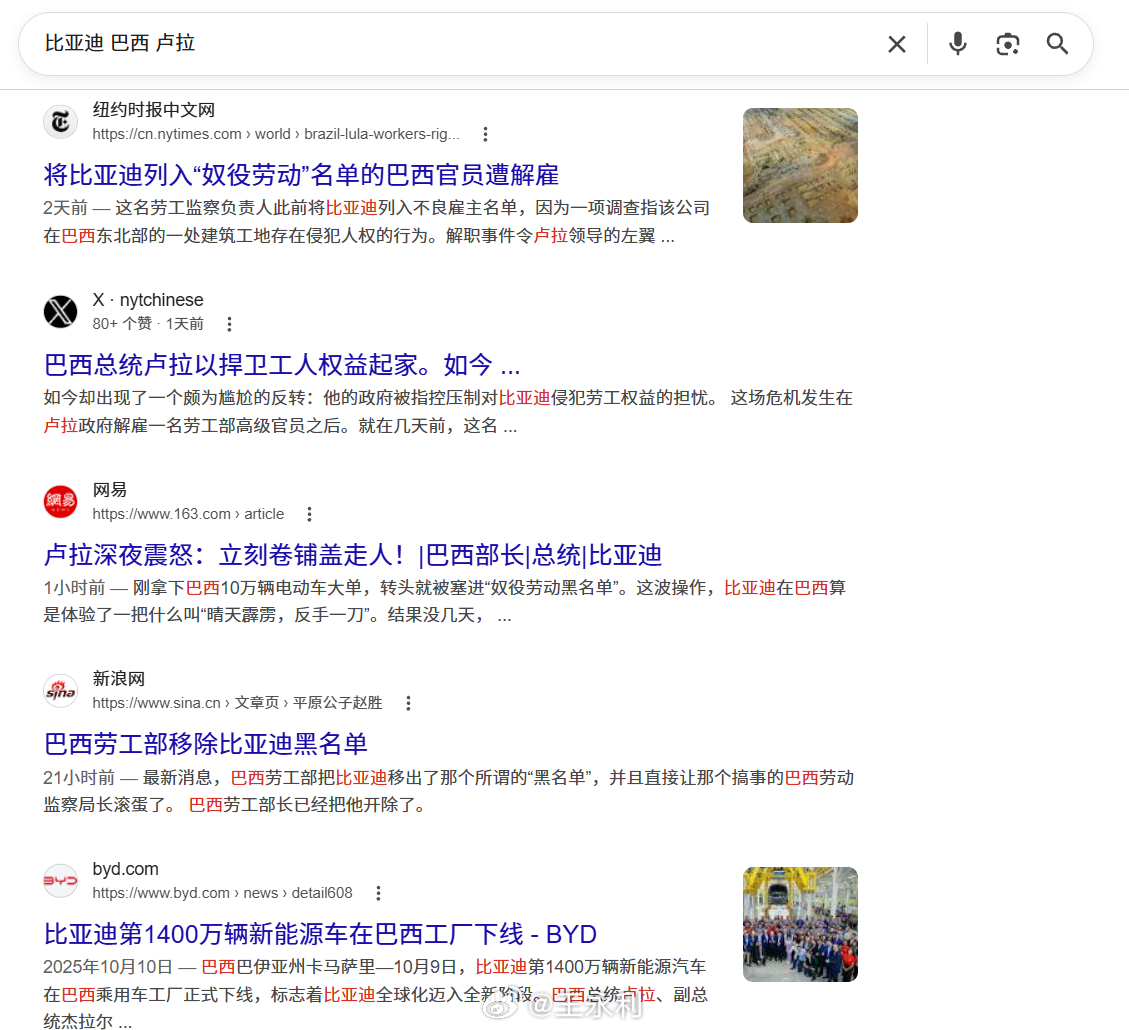Viewport: 1129px width, 1030px height.
Task: Click the 新浪网 site name
Action: [x=119, y=679]
